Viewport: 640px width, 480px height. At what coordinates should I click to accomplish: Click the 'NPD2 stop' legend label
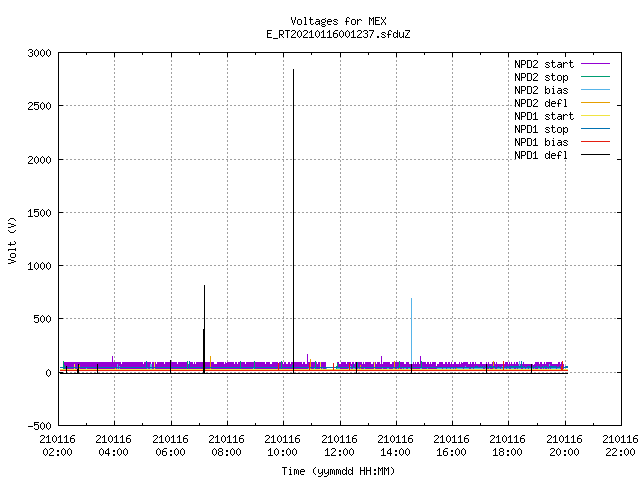click(x=541, y=77)
